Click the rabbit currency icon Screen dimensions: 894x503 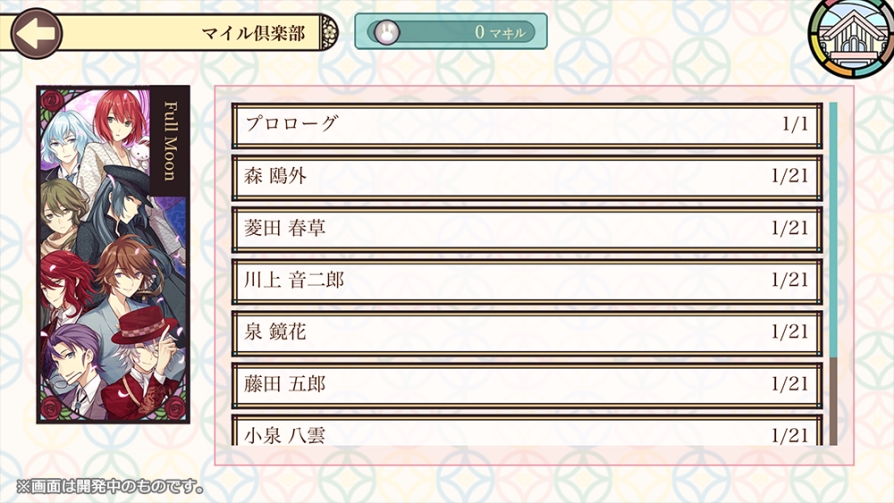(x=386, y=32)
